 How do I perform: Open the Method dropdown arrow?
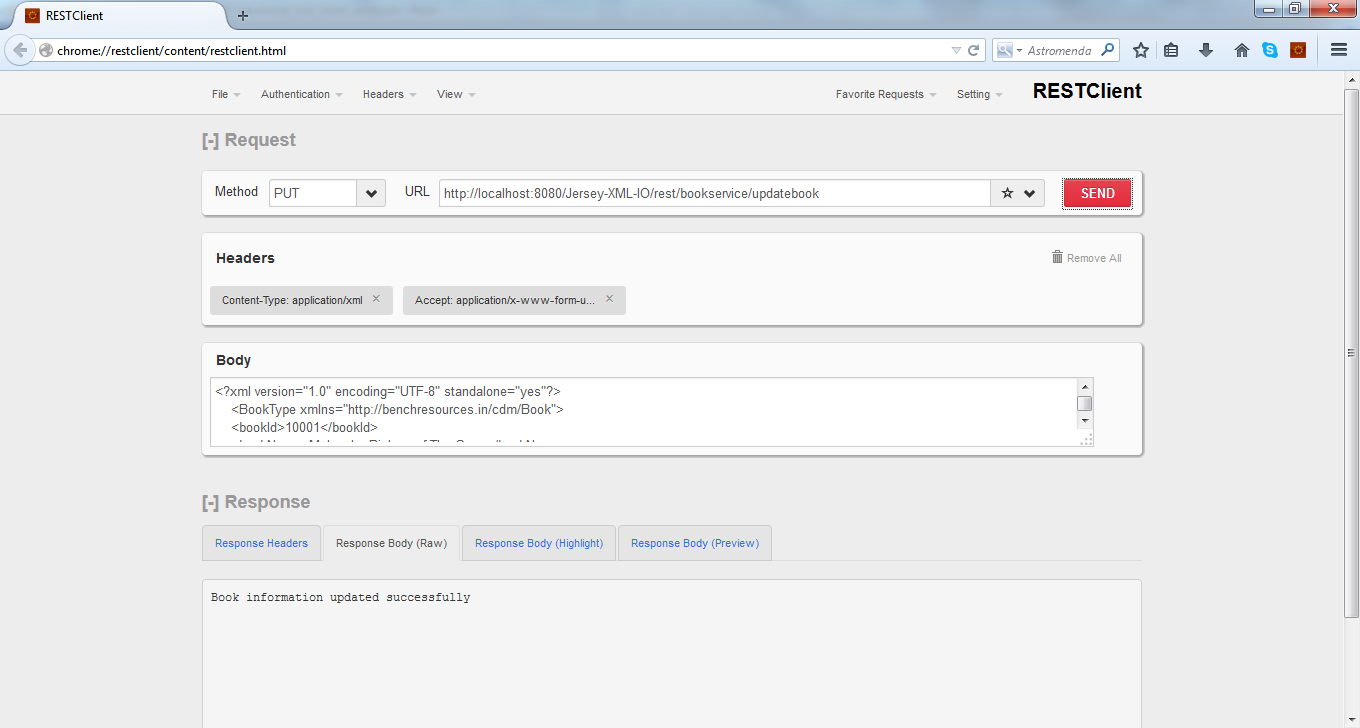point(371,194)
